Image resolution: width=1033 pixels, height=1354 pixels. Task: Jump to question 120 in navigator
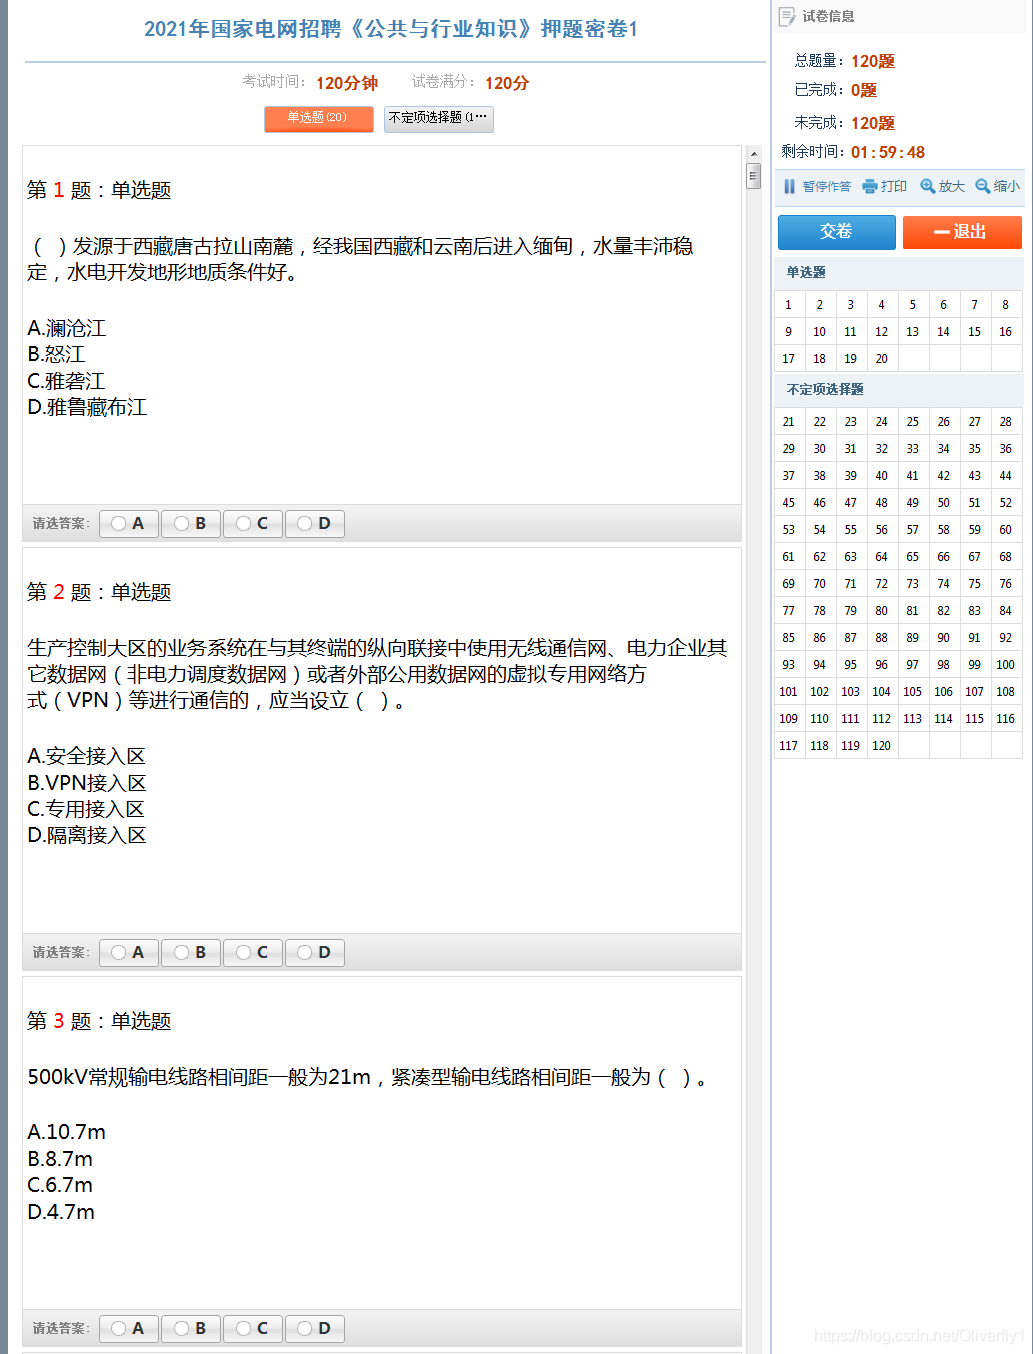(x=881, y=746)
